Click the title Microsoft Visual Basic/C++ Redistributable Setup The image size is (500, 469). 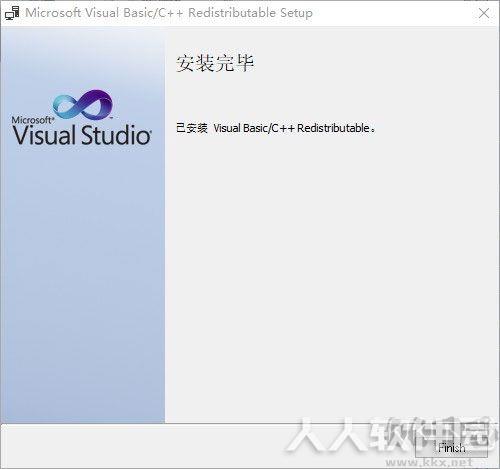tap(169, 13)
